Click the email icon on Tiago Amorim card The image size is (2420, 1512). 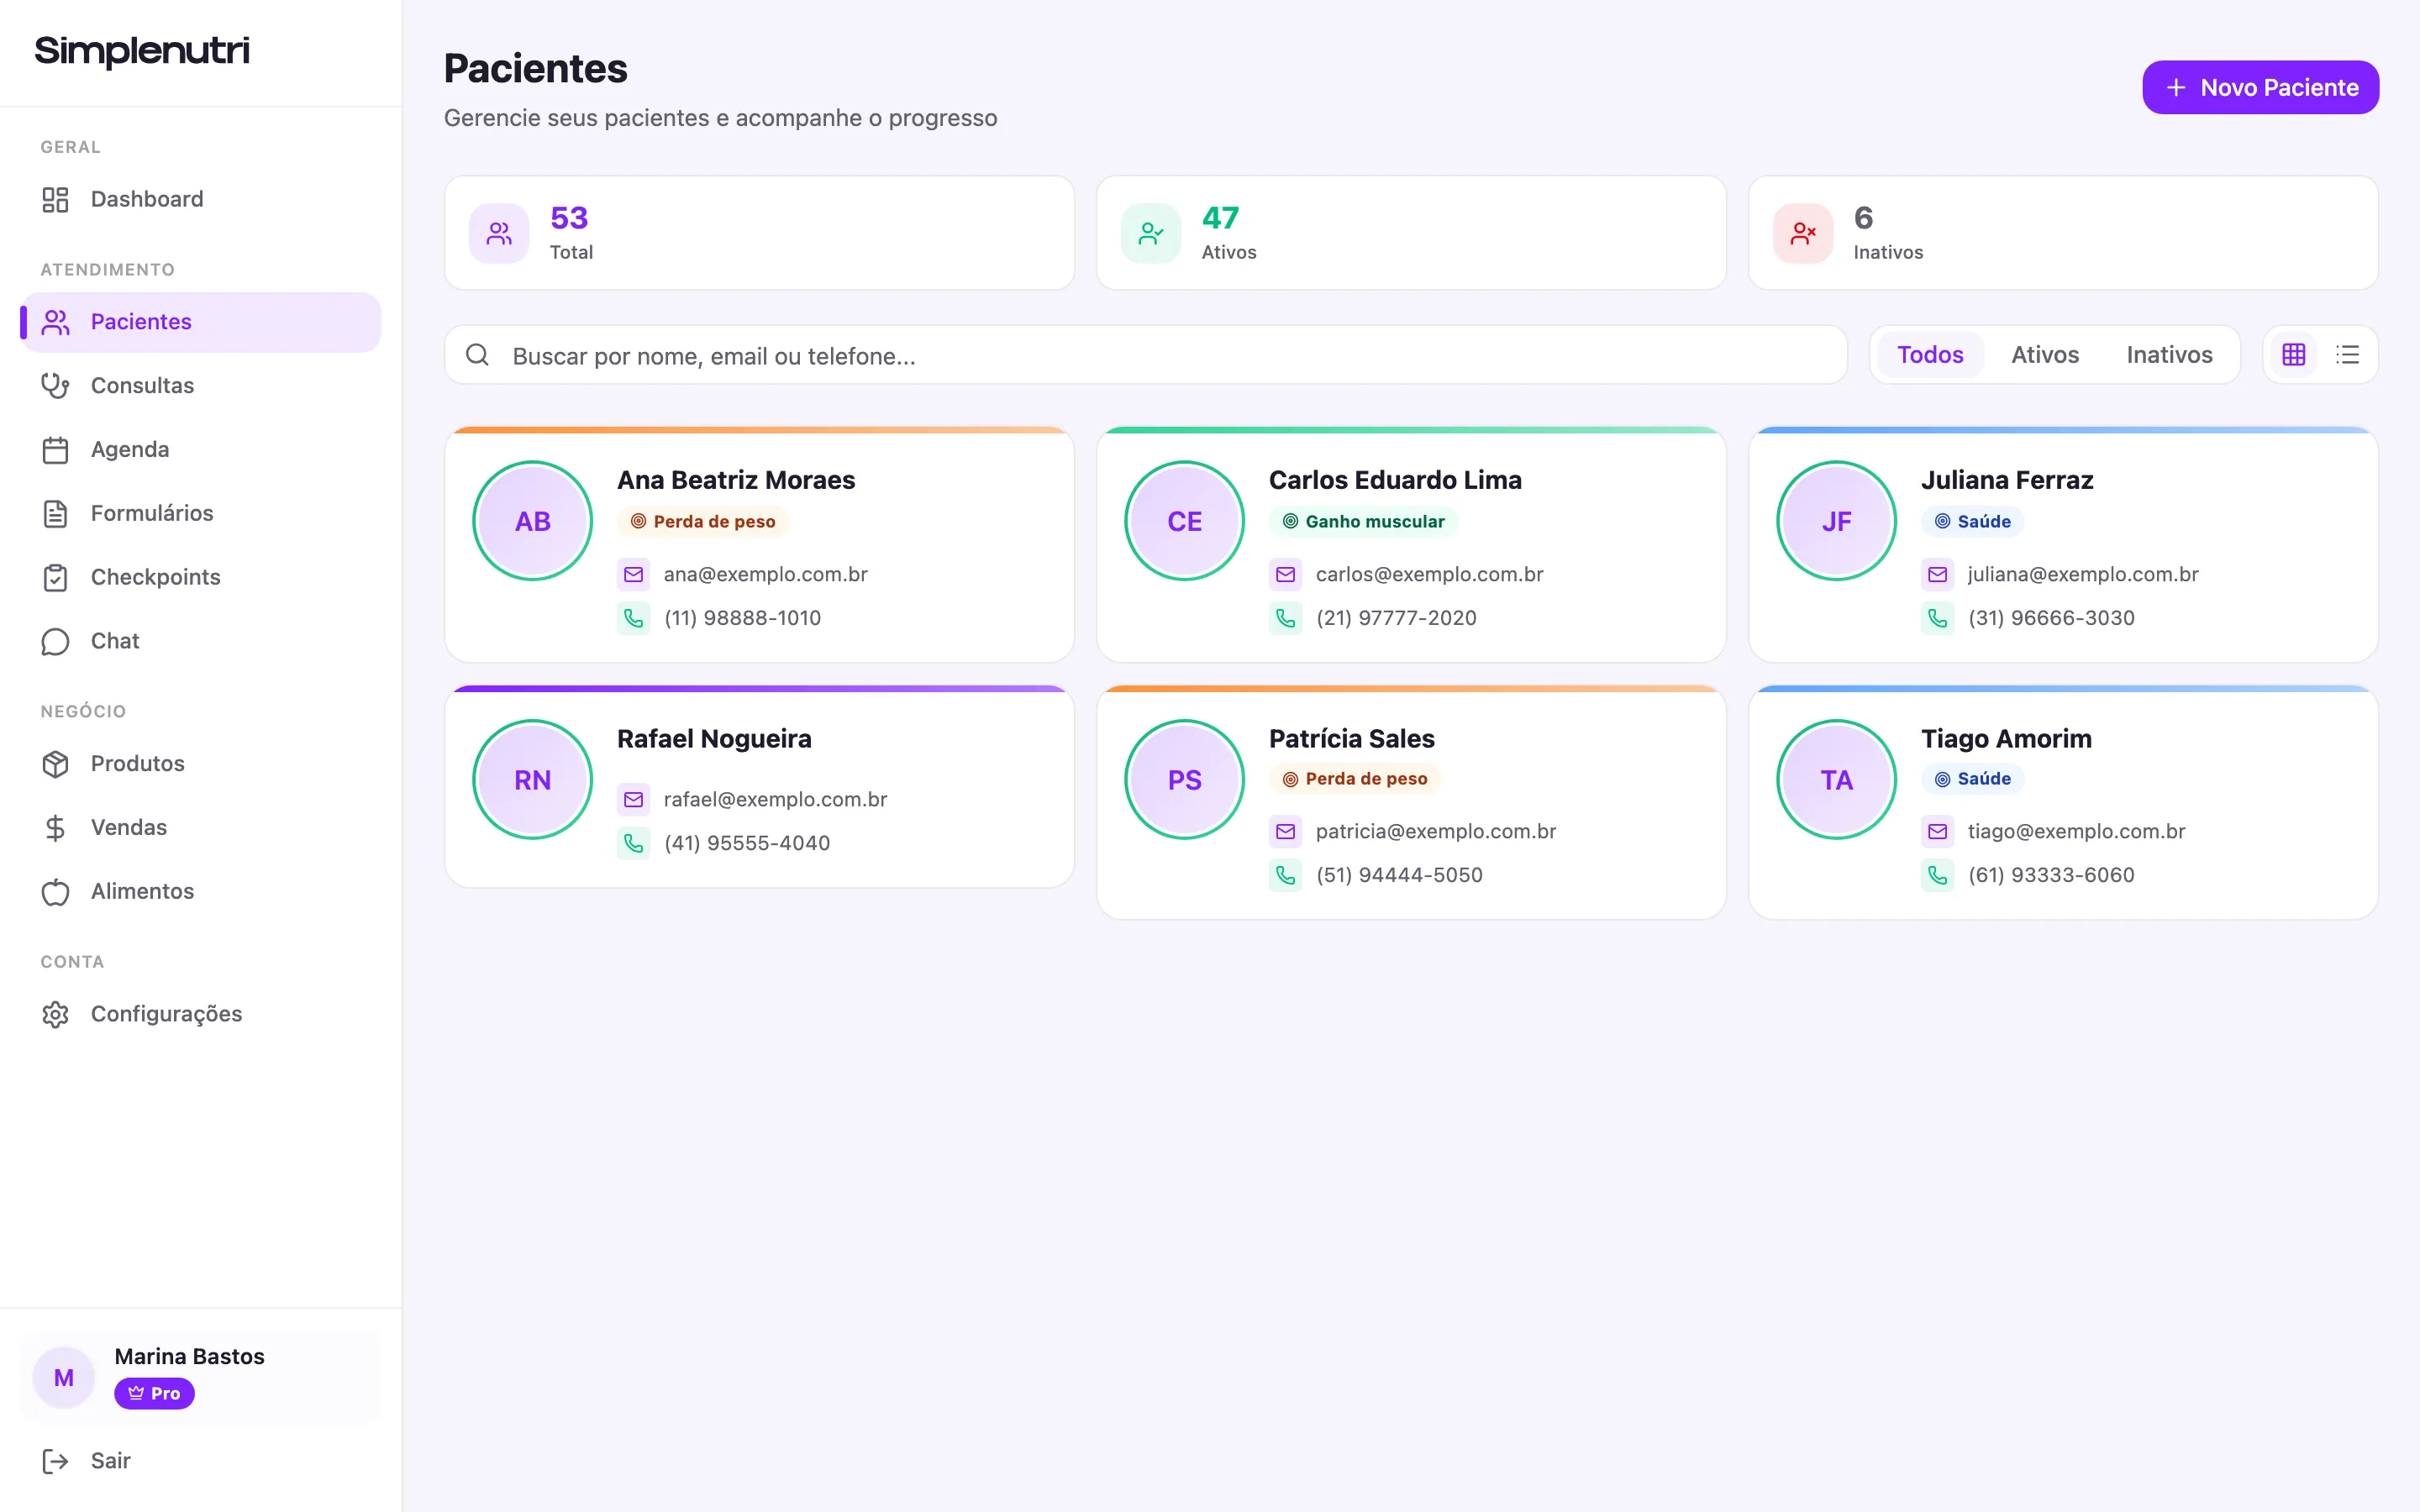click(x=1938, y=831)
